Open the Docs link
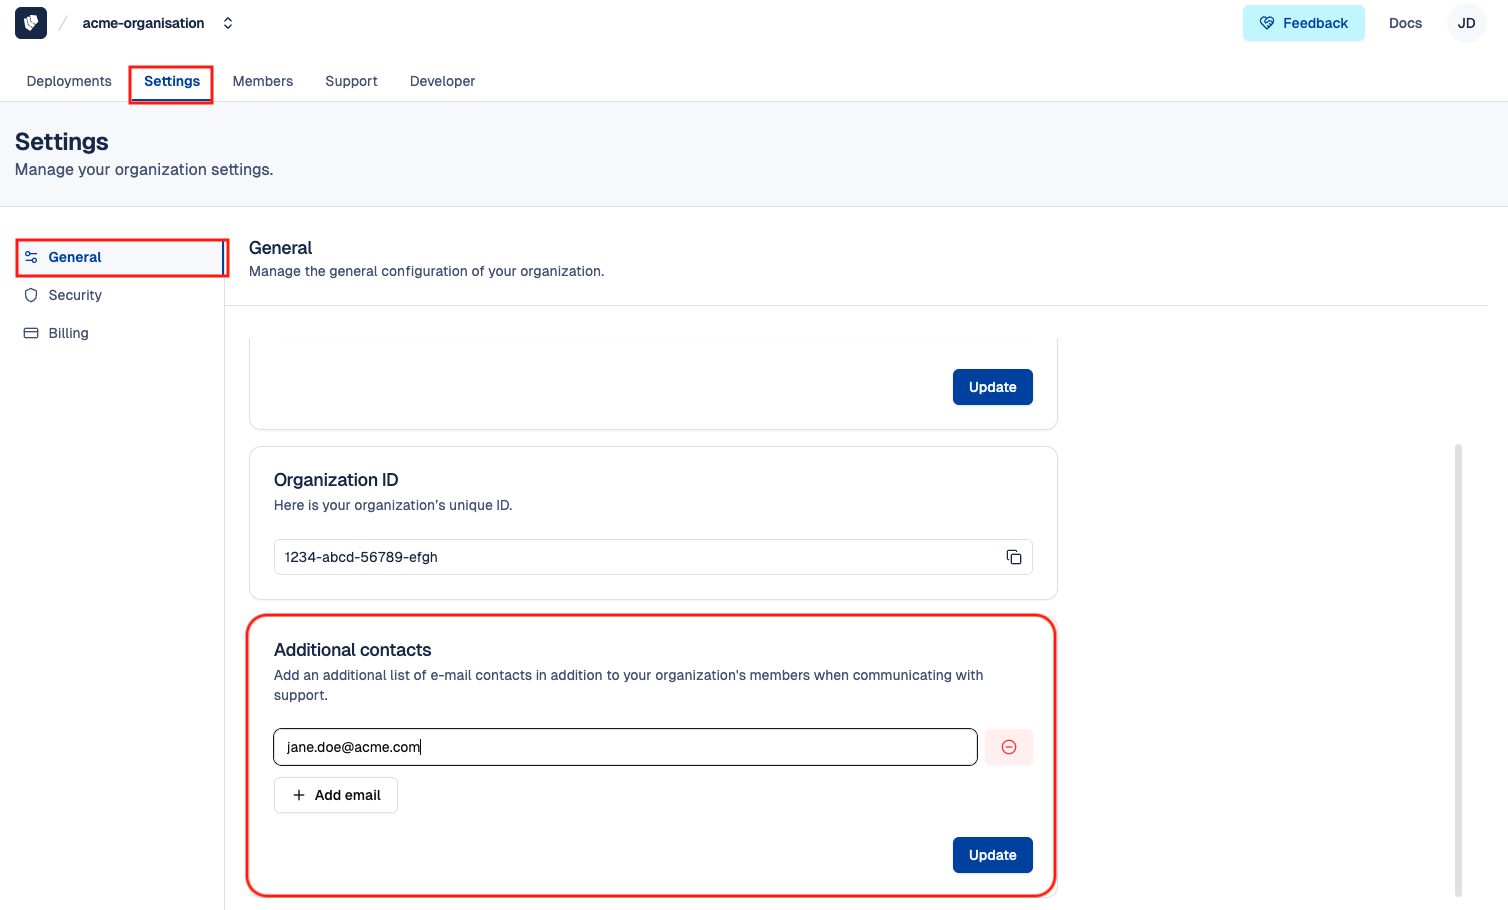The height and width of the screenshot is (910, 1508). pyautogui.click(x=1405, y=23)
